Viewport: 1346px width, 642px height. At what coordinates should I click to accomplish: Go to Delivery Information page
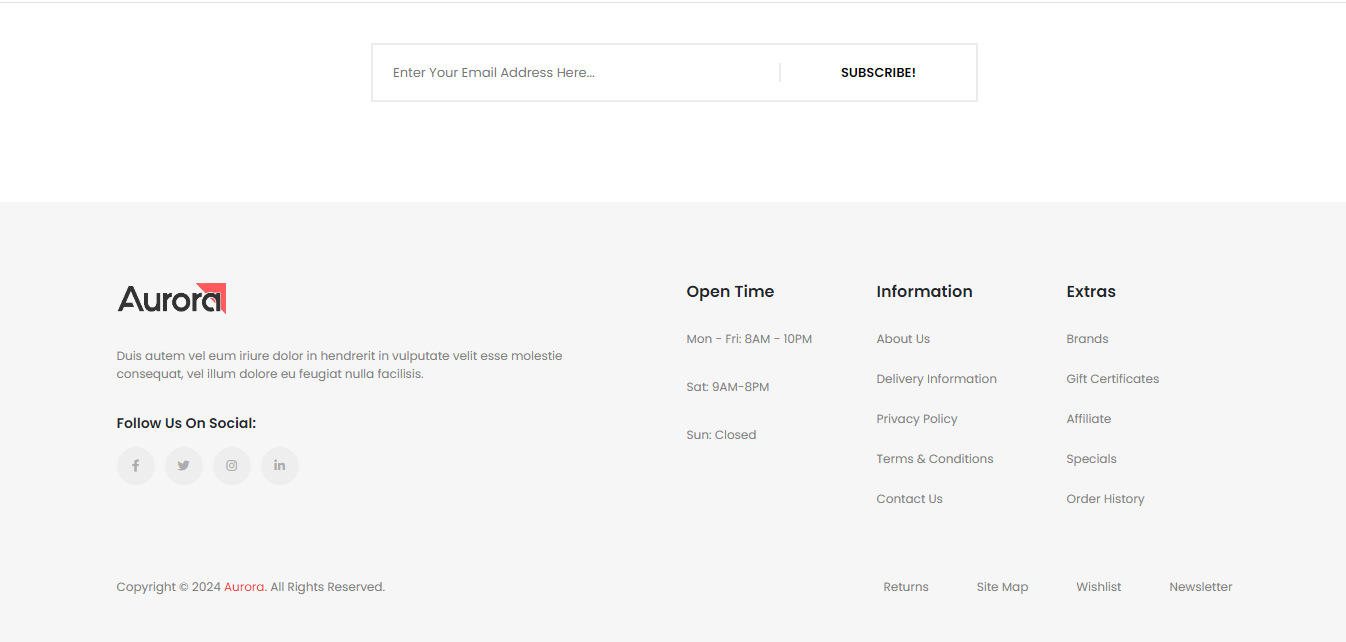pos(936,379)
